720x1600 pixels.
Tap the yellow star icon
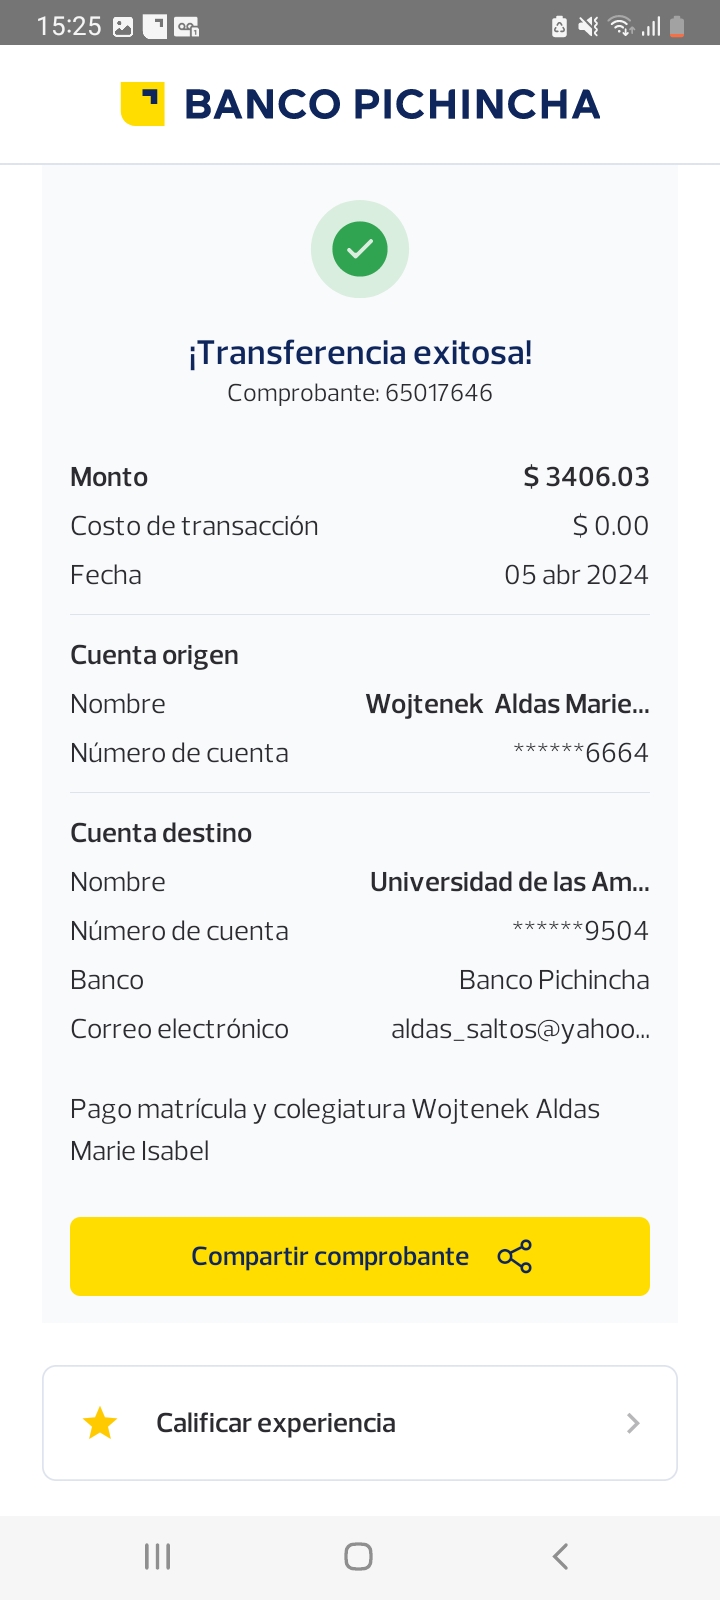click(x=100, y=1423)
